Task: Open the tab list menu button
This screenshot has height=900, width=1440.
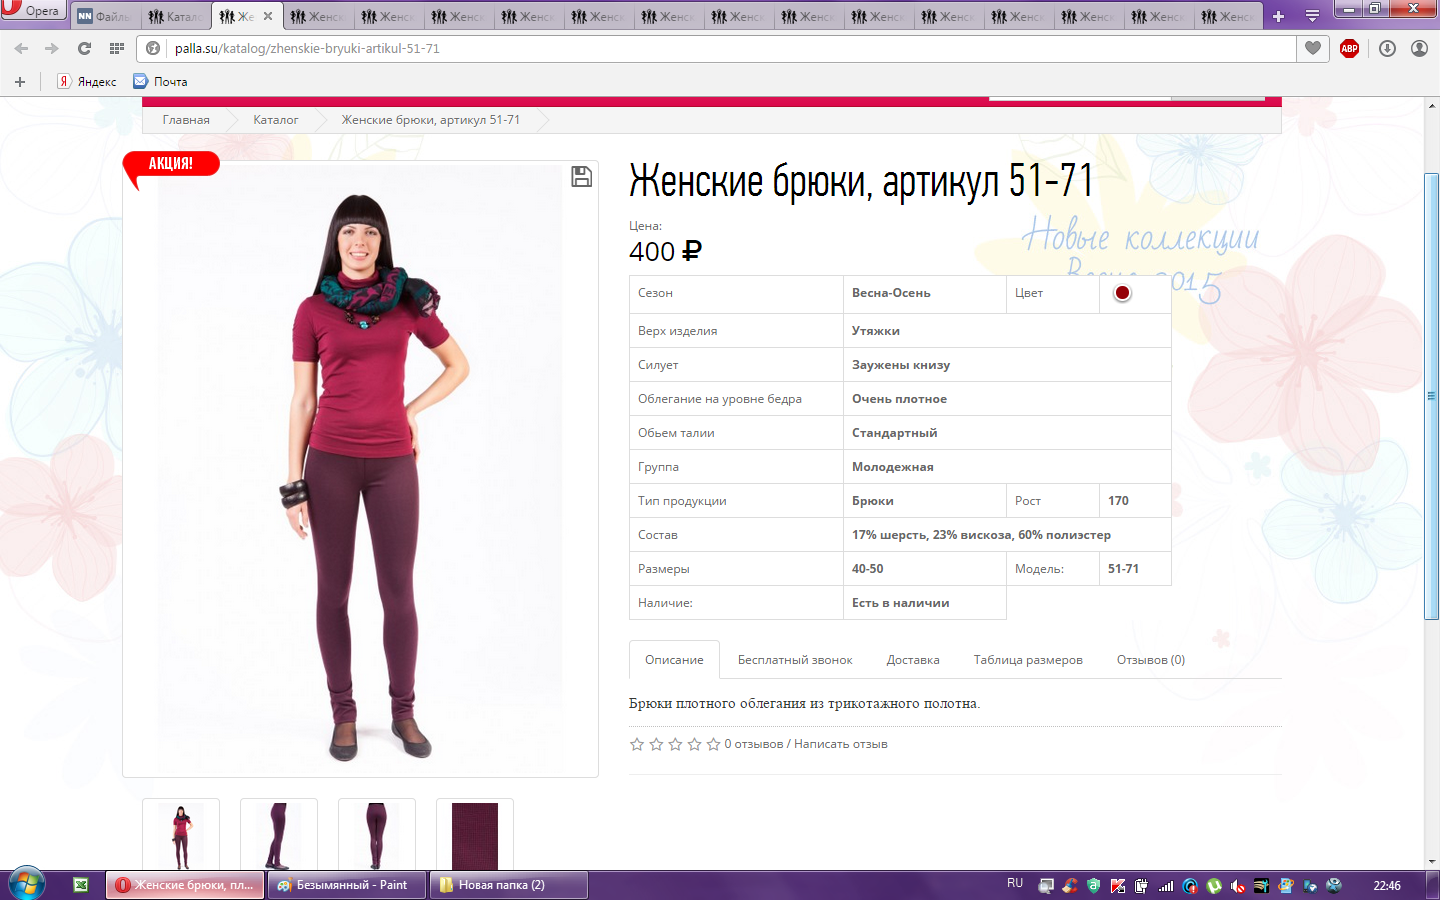Action: point(1312,16)
